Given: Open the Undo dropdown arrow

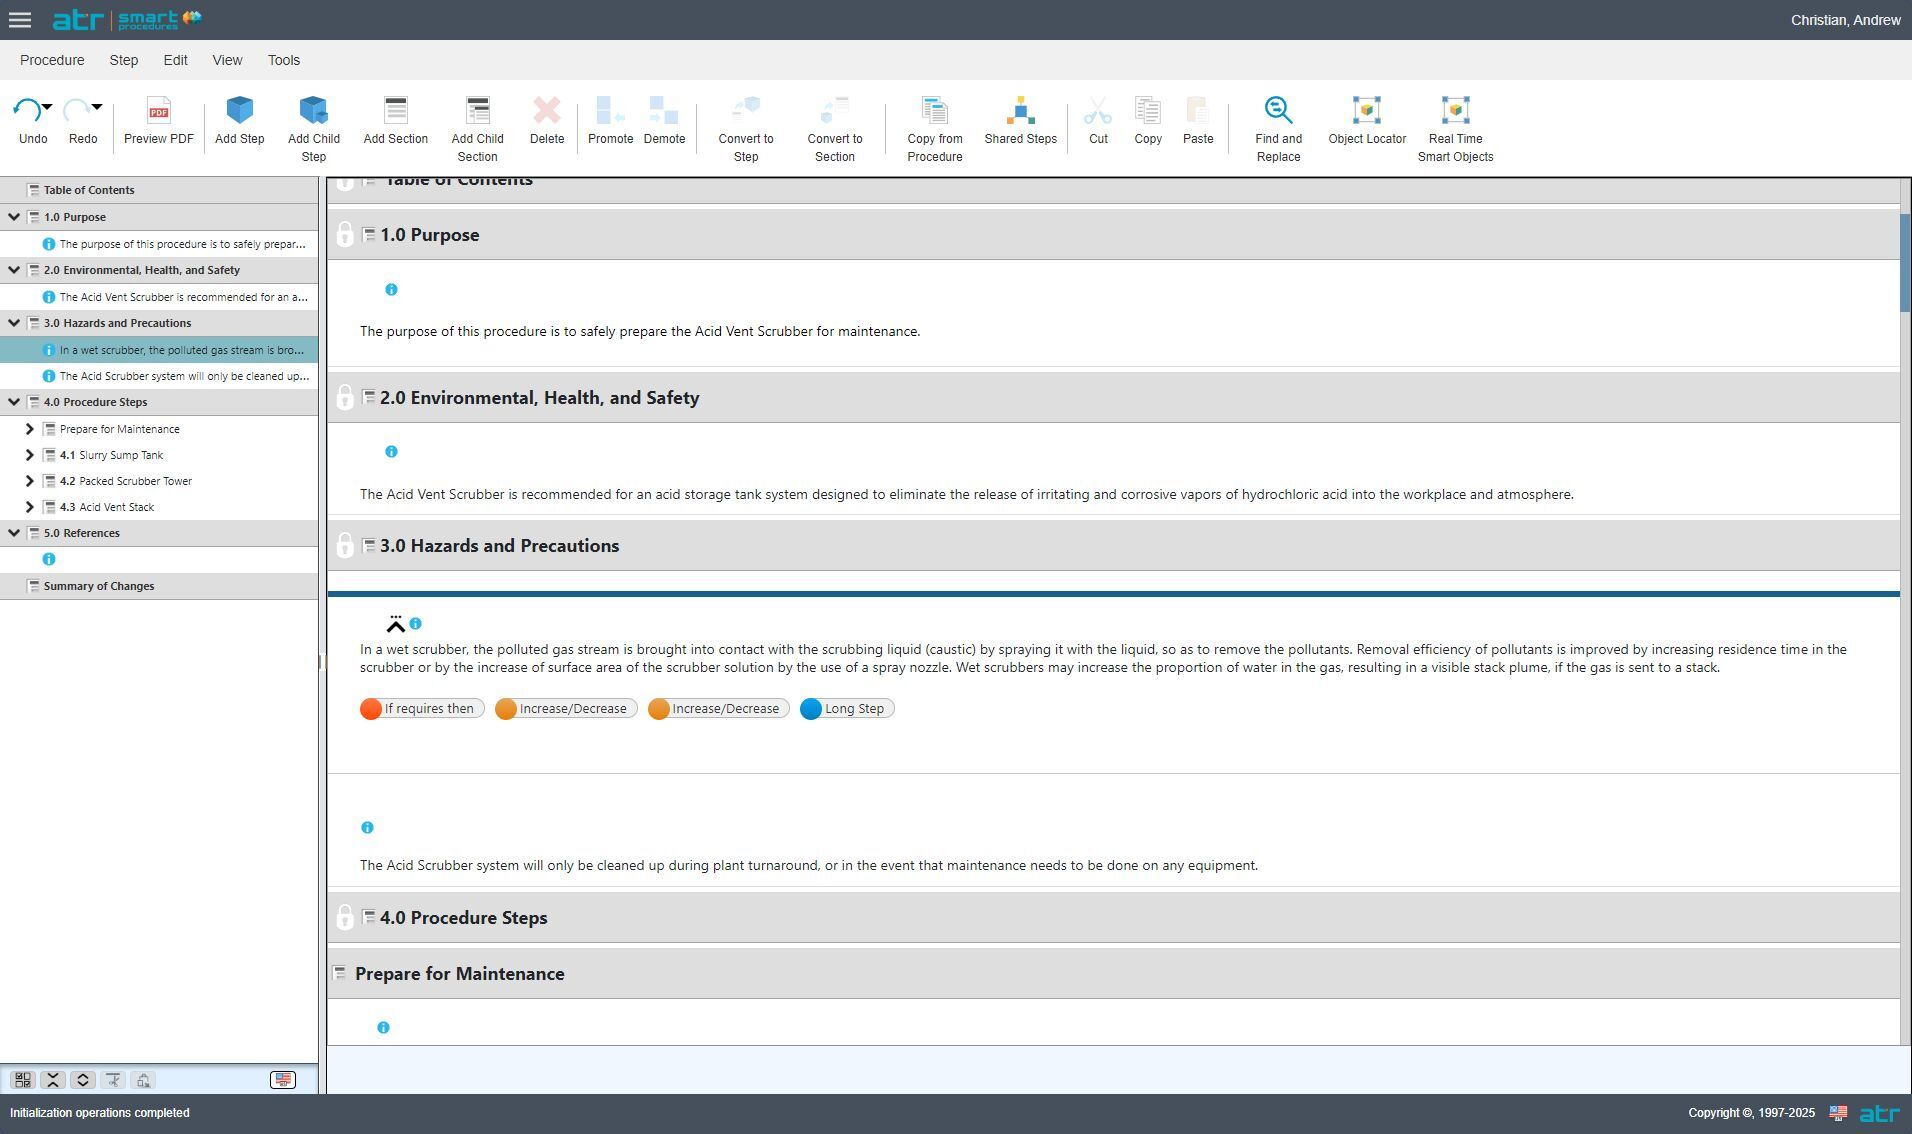Looking at the screenshot, I should click(x=46, y=105).
